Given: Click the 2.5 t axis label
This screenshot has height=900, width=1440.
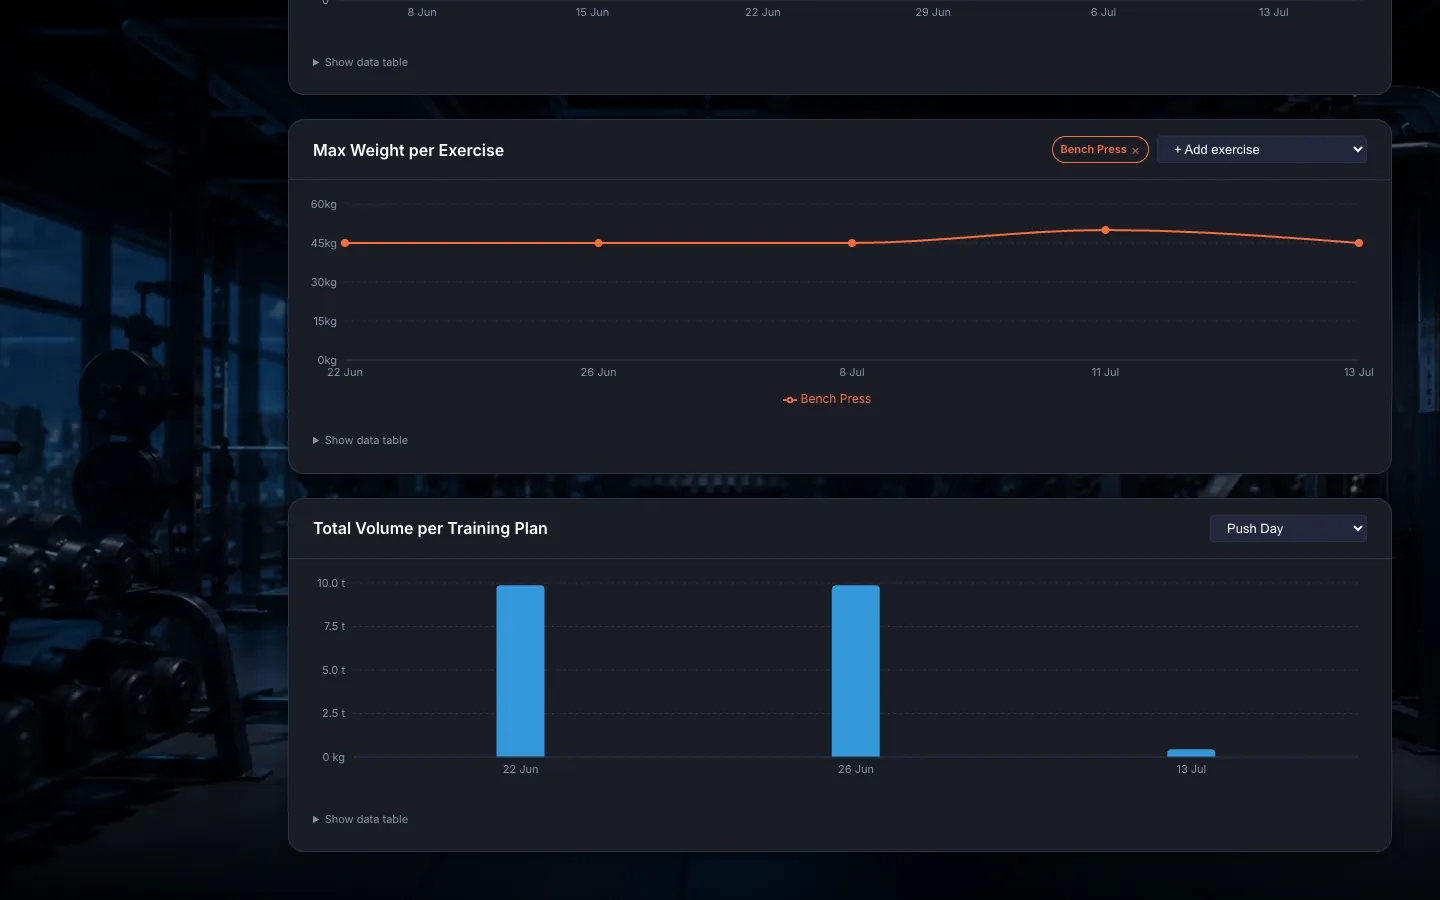Looking at the screenshot, I should pos(334,713).
